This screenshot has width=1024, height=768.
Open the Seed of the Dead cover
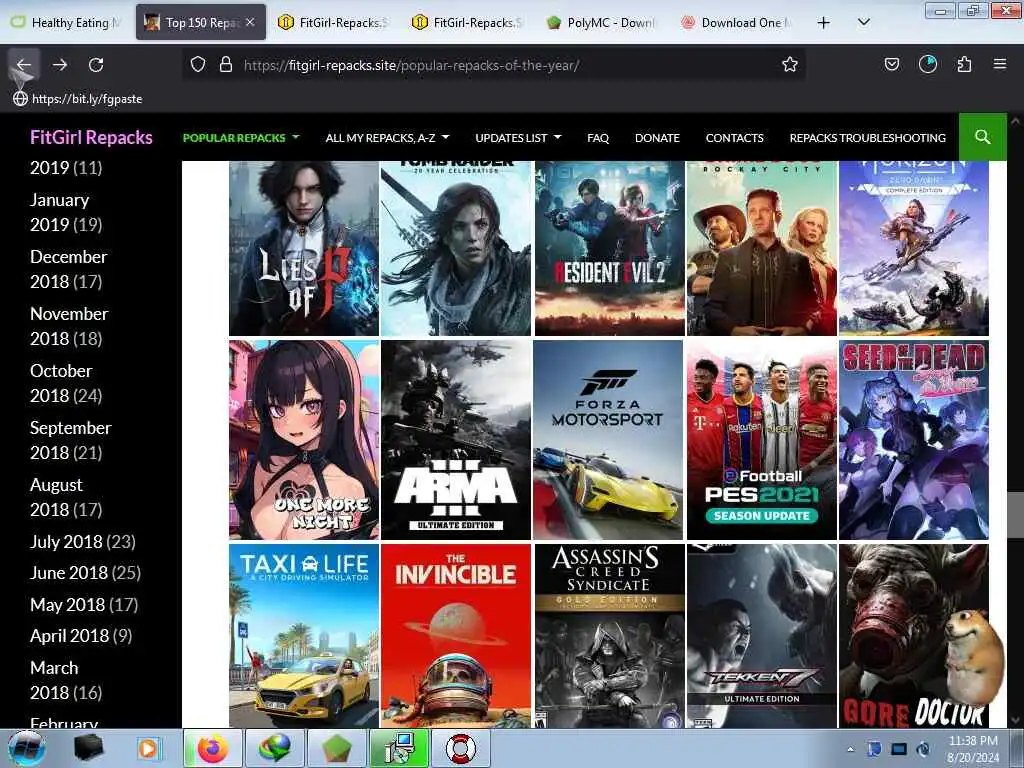914,440
